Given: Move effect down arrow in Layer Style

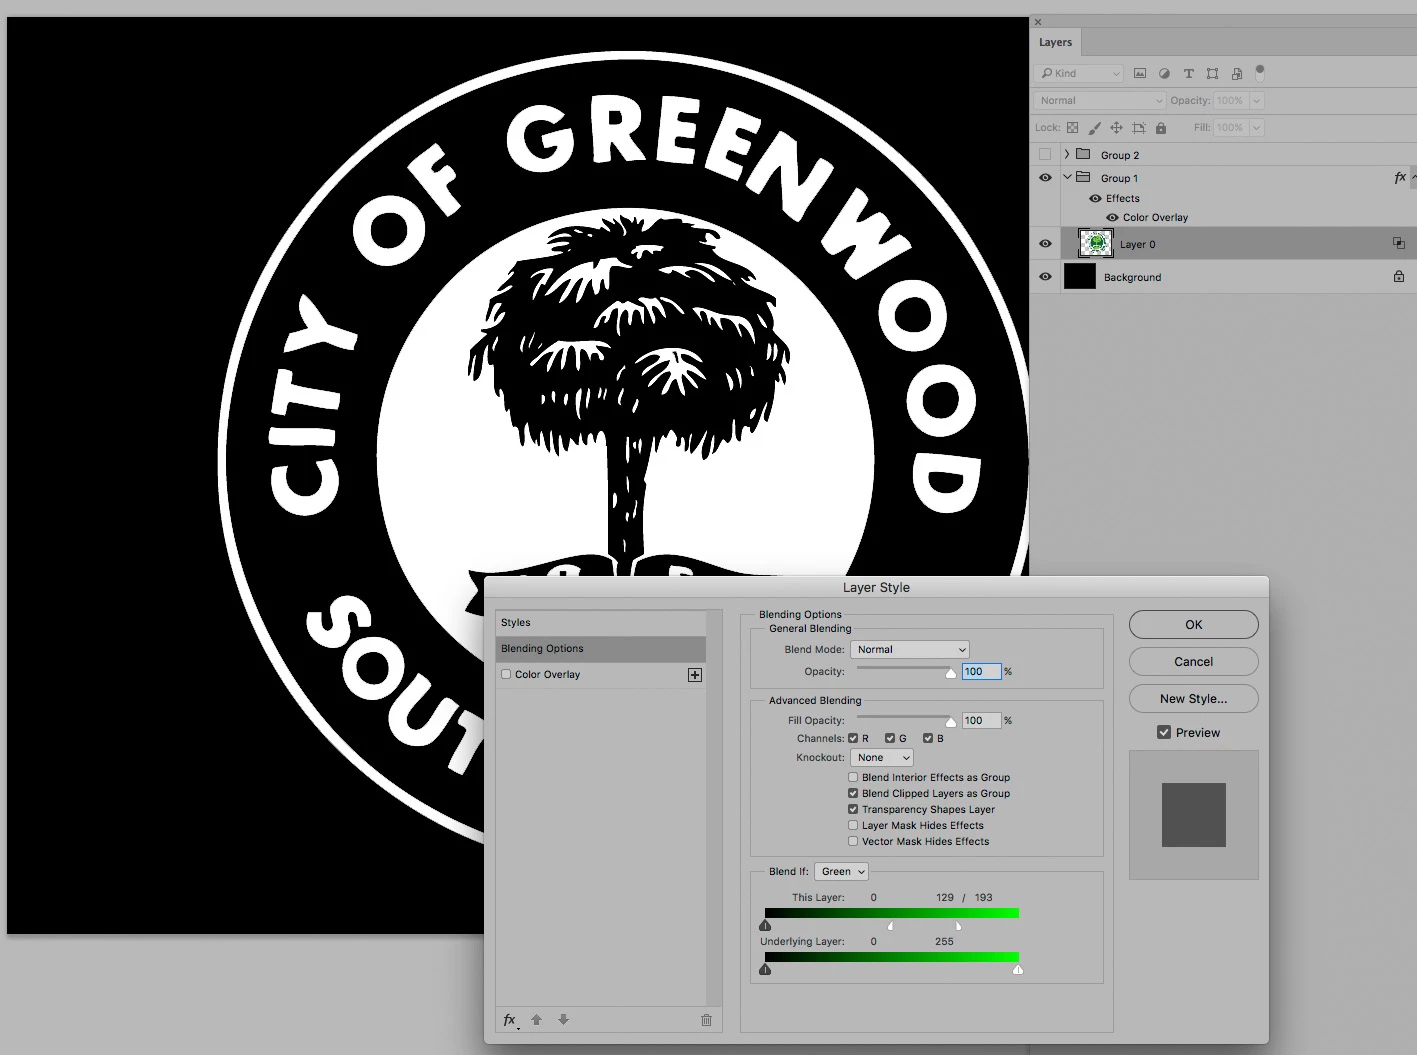Looking at the screenshot, I should point(563,1020).
